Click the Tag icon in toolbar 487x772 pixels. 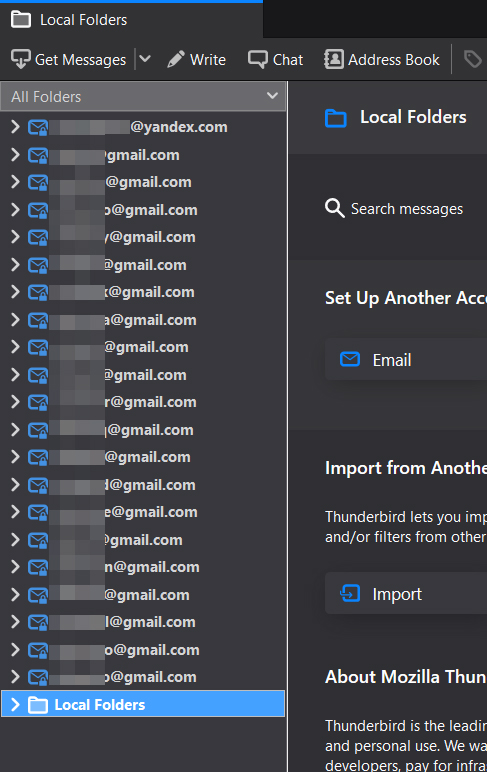[x=473, y=60]
